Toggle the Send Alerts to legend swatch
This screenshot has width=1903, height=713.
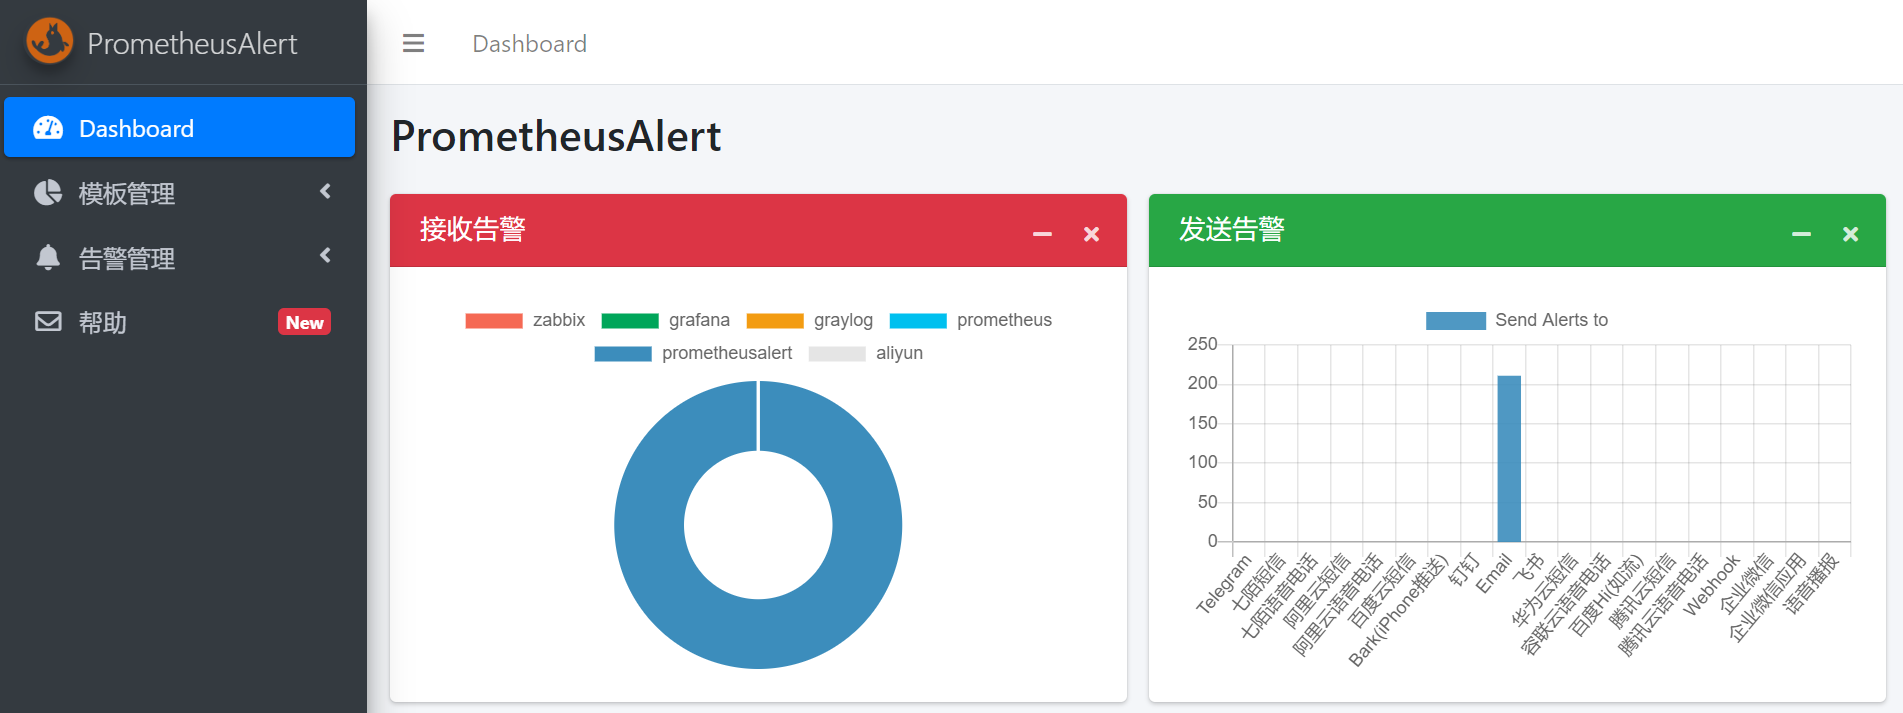pos(1456,320)
